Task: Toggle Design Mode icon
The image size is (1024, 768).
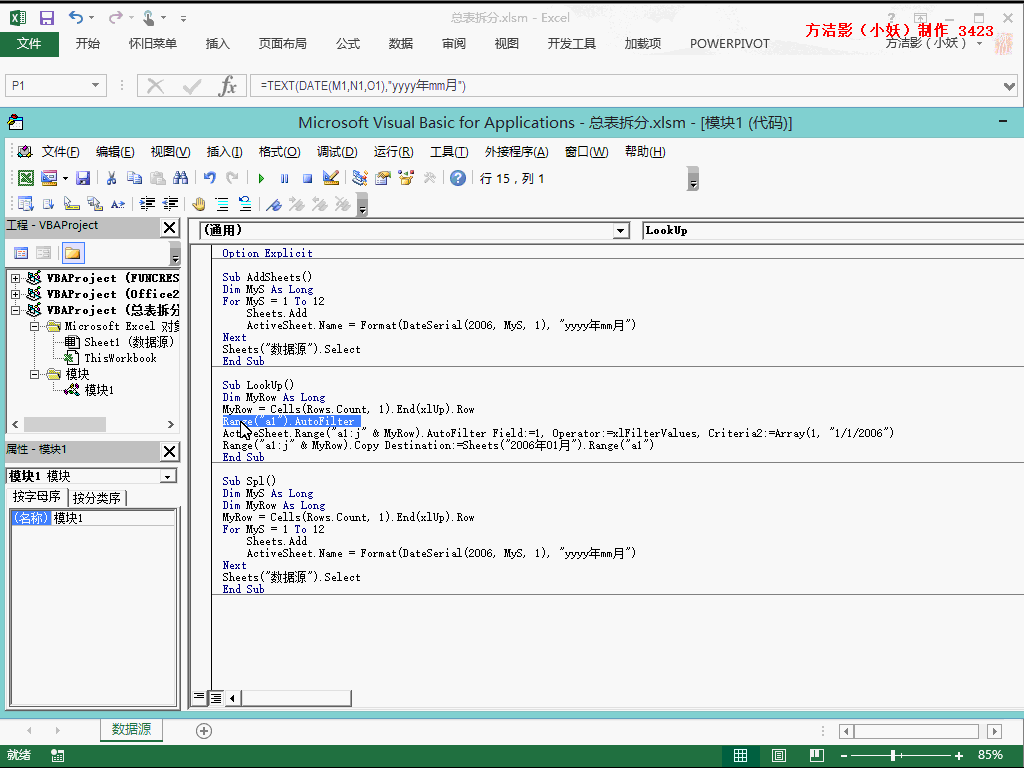Action: coord(330,178)
